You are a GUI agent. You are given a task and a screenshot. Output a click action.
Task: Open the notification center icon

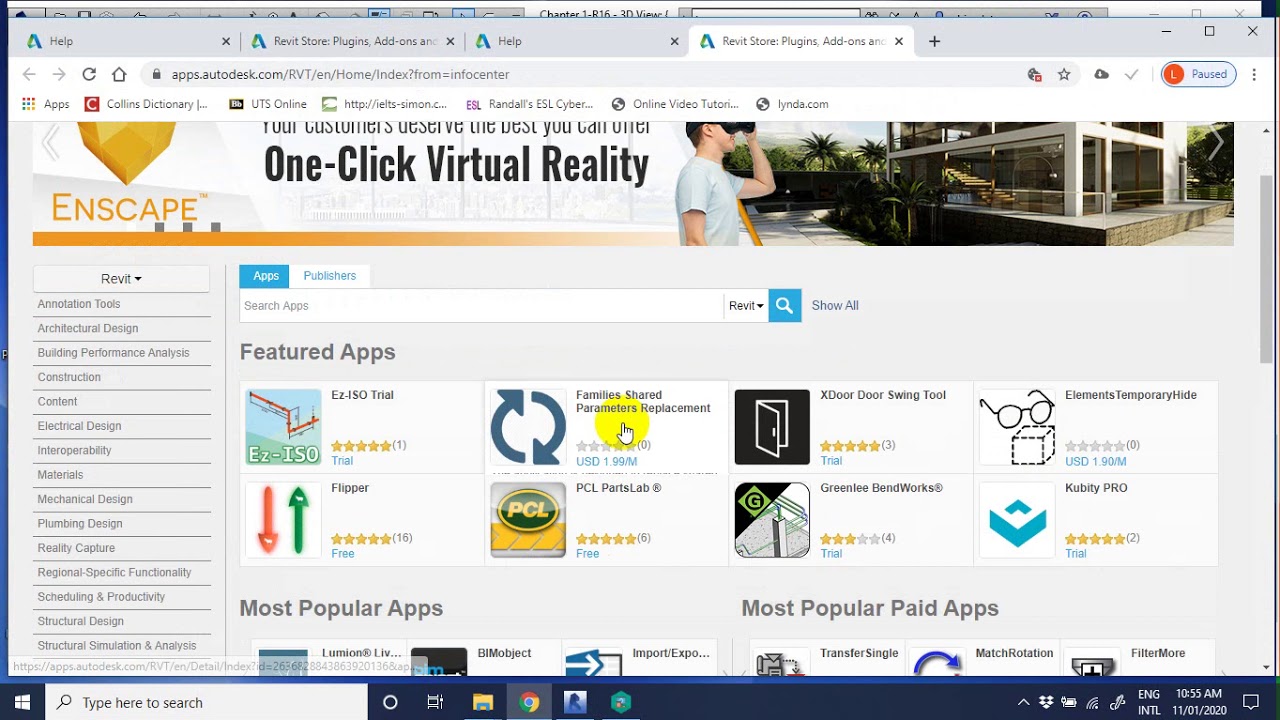coord(1251,702)
